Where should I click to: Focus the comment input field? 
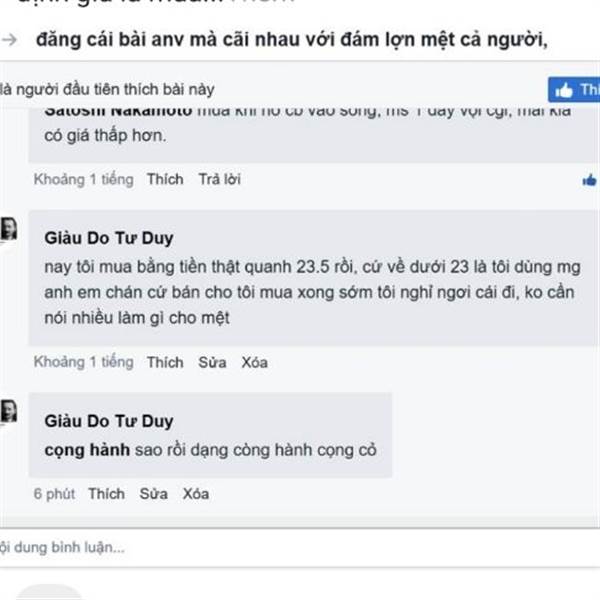click(300, 548)
